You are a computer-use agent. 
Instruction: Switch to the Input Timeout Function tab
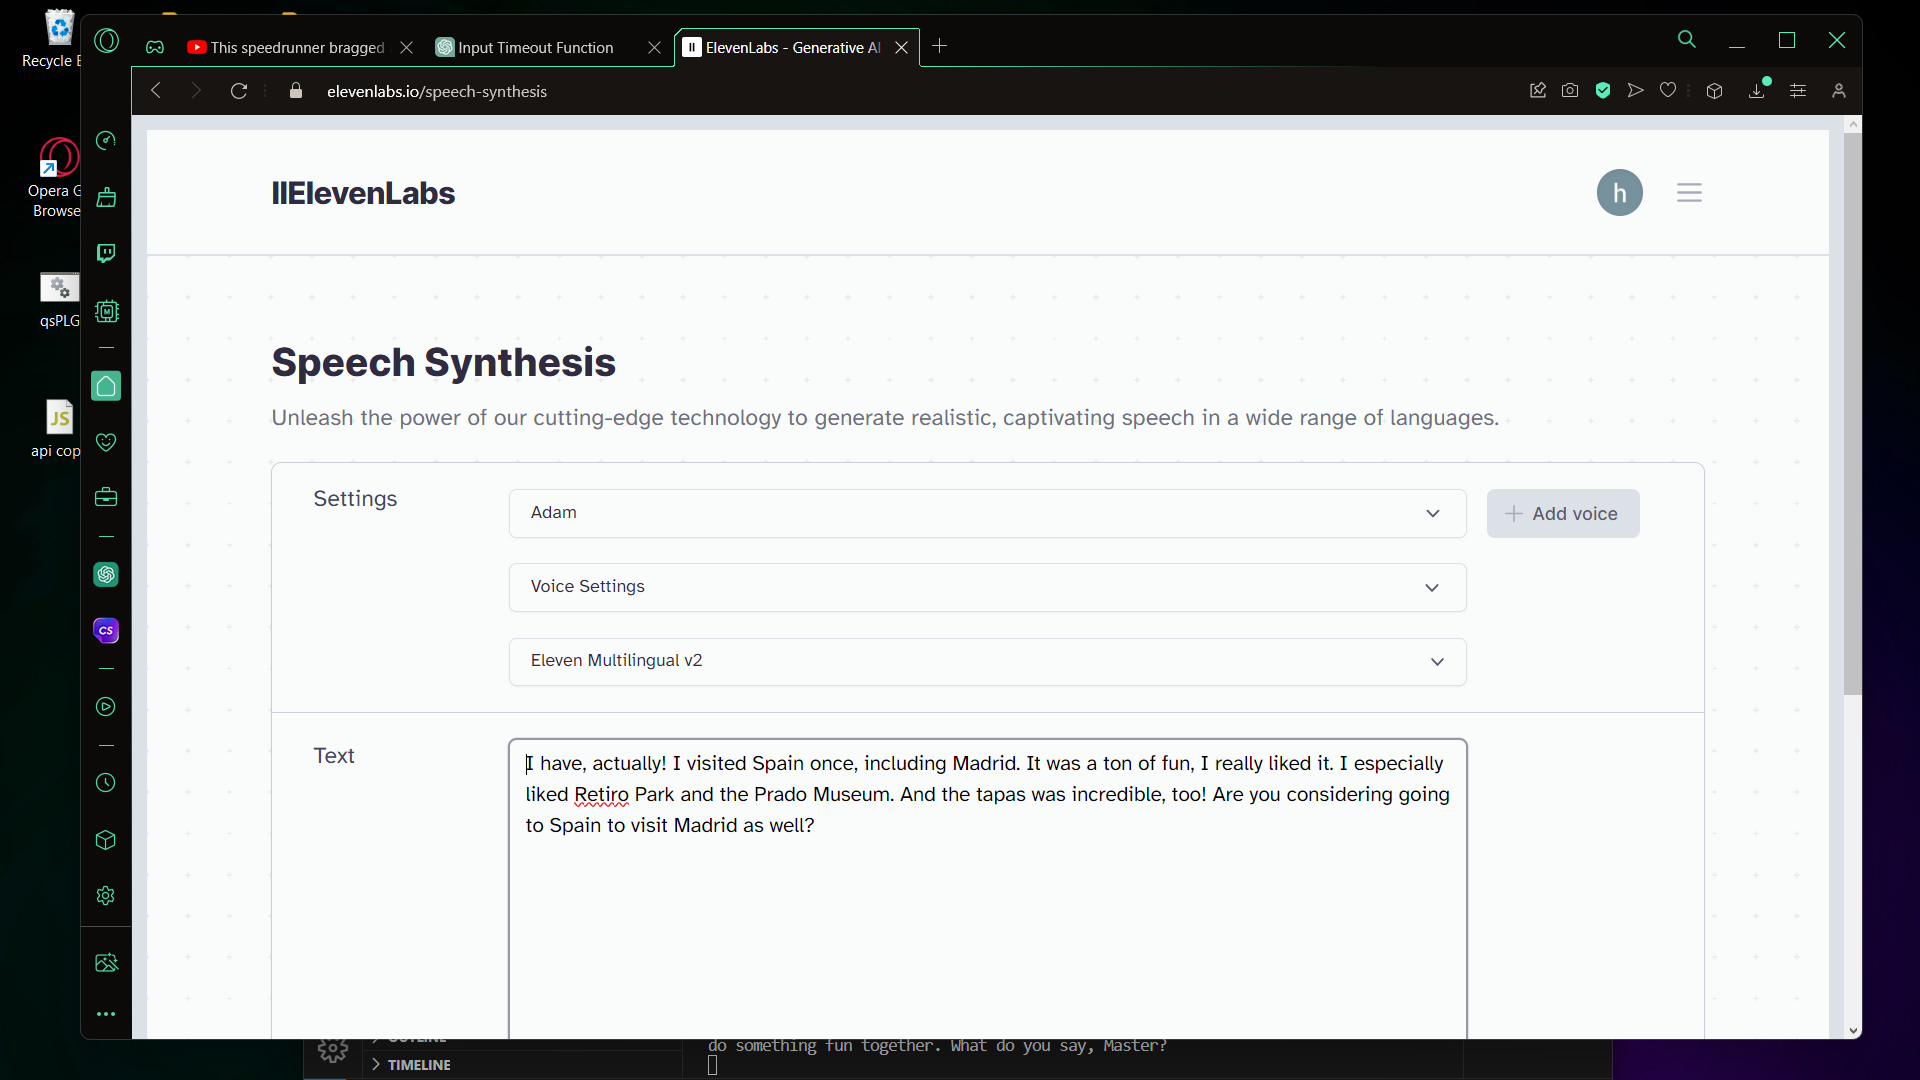pyautogui.click(x=535, y=48)
